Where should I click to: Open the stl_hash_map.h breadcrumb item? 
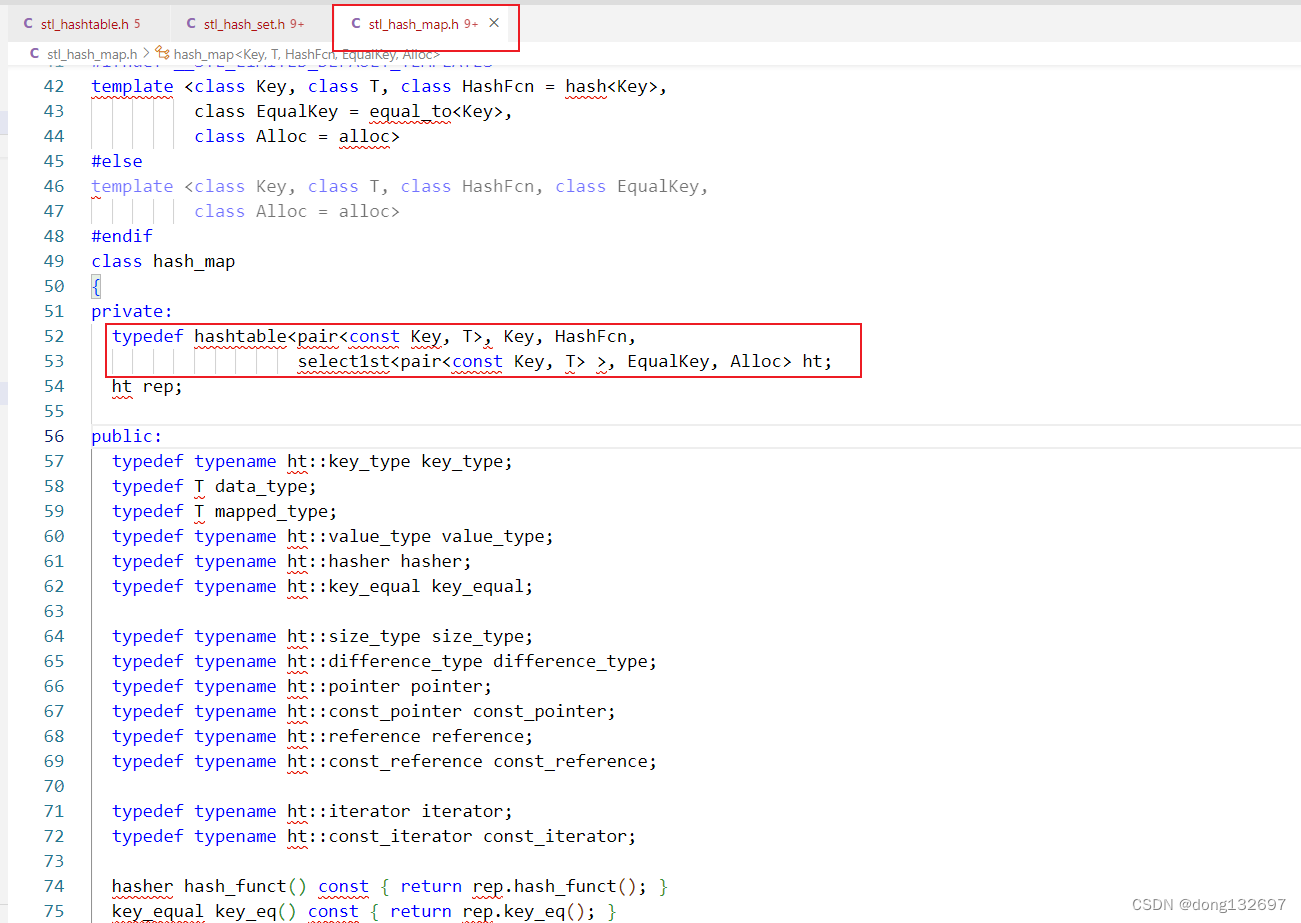tap(92, 54)
